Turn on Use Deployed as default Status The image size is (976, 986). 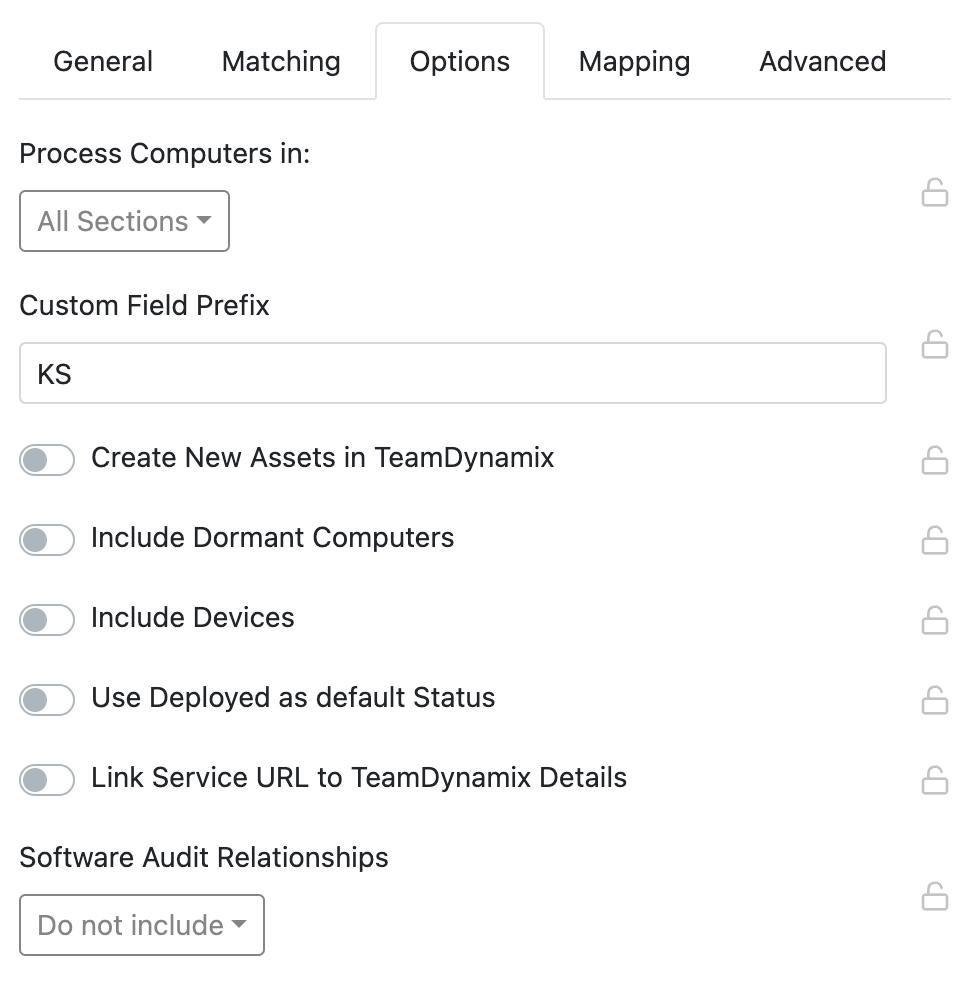[x=47, y=699]
